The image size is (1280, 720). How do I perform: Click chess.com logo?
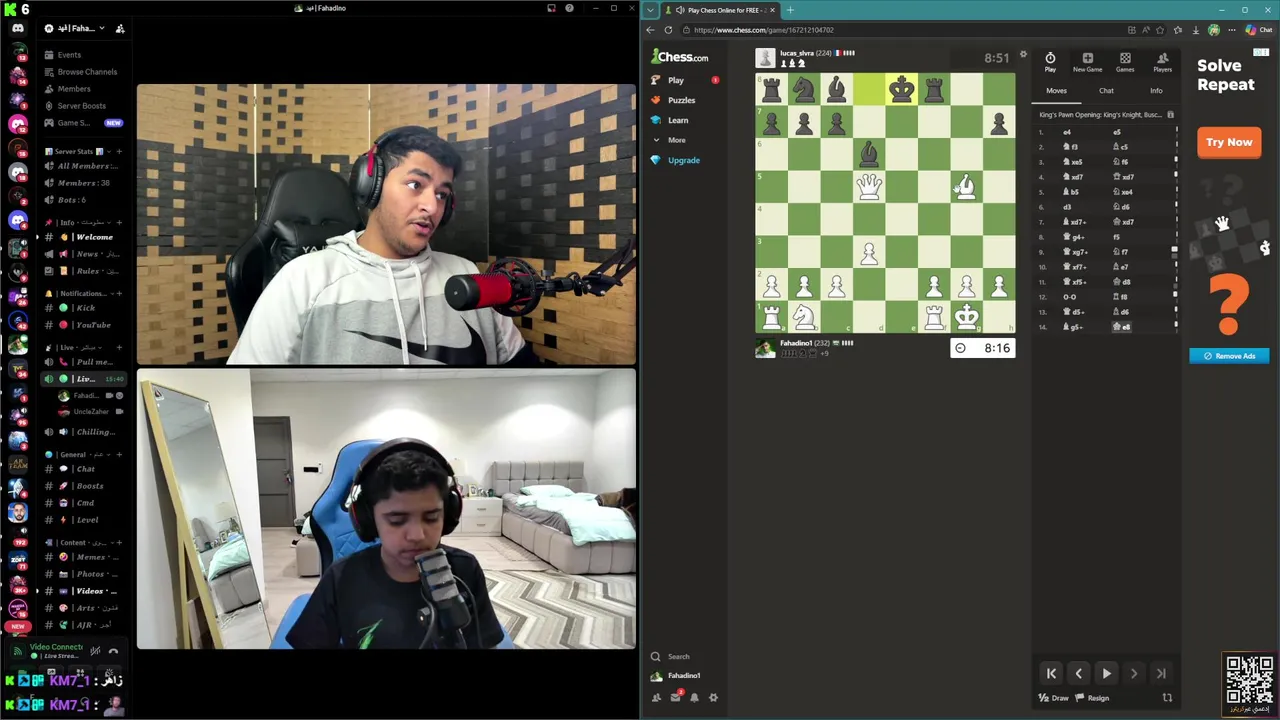click(x=680, y=57)
